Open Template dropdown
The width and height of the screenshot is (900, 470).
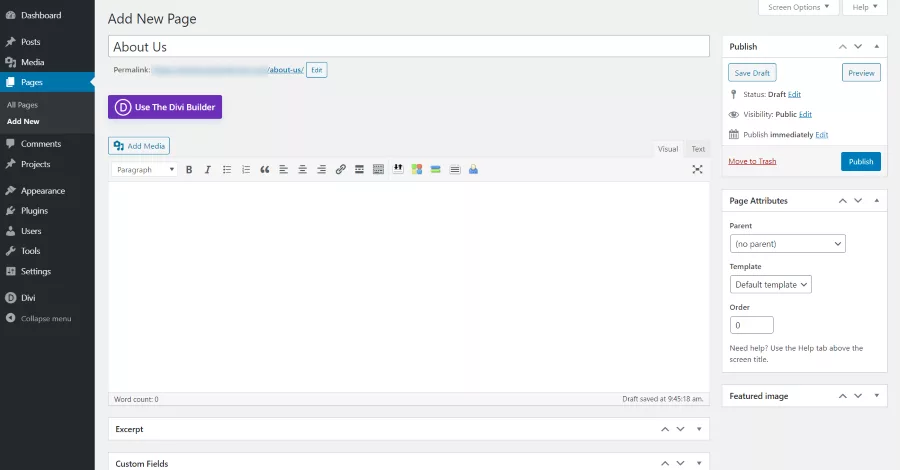770,284
